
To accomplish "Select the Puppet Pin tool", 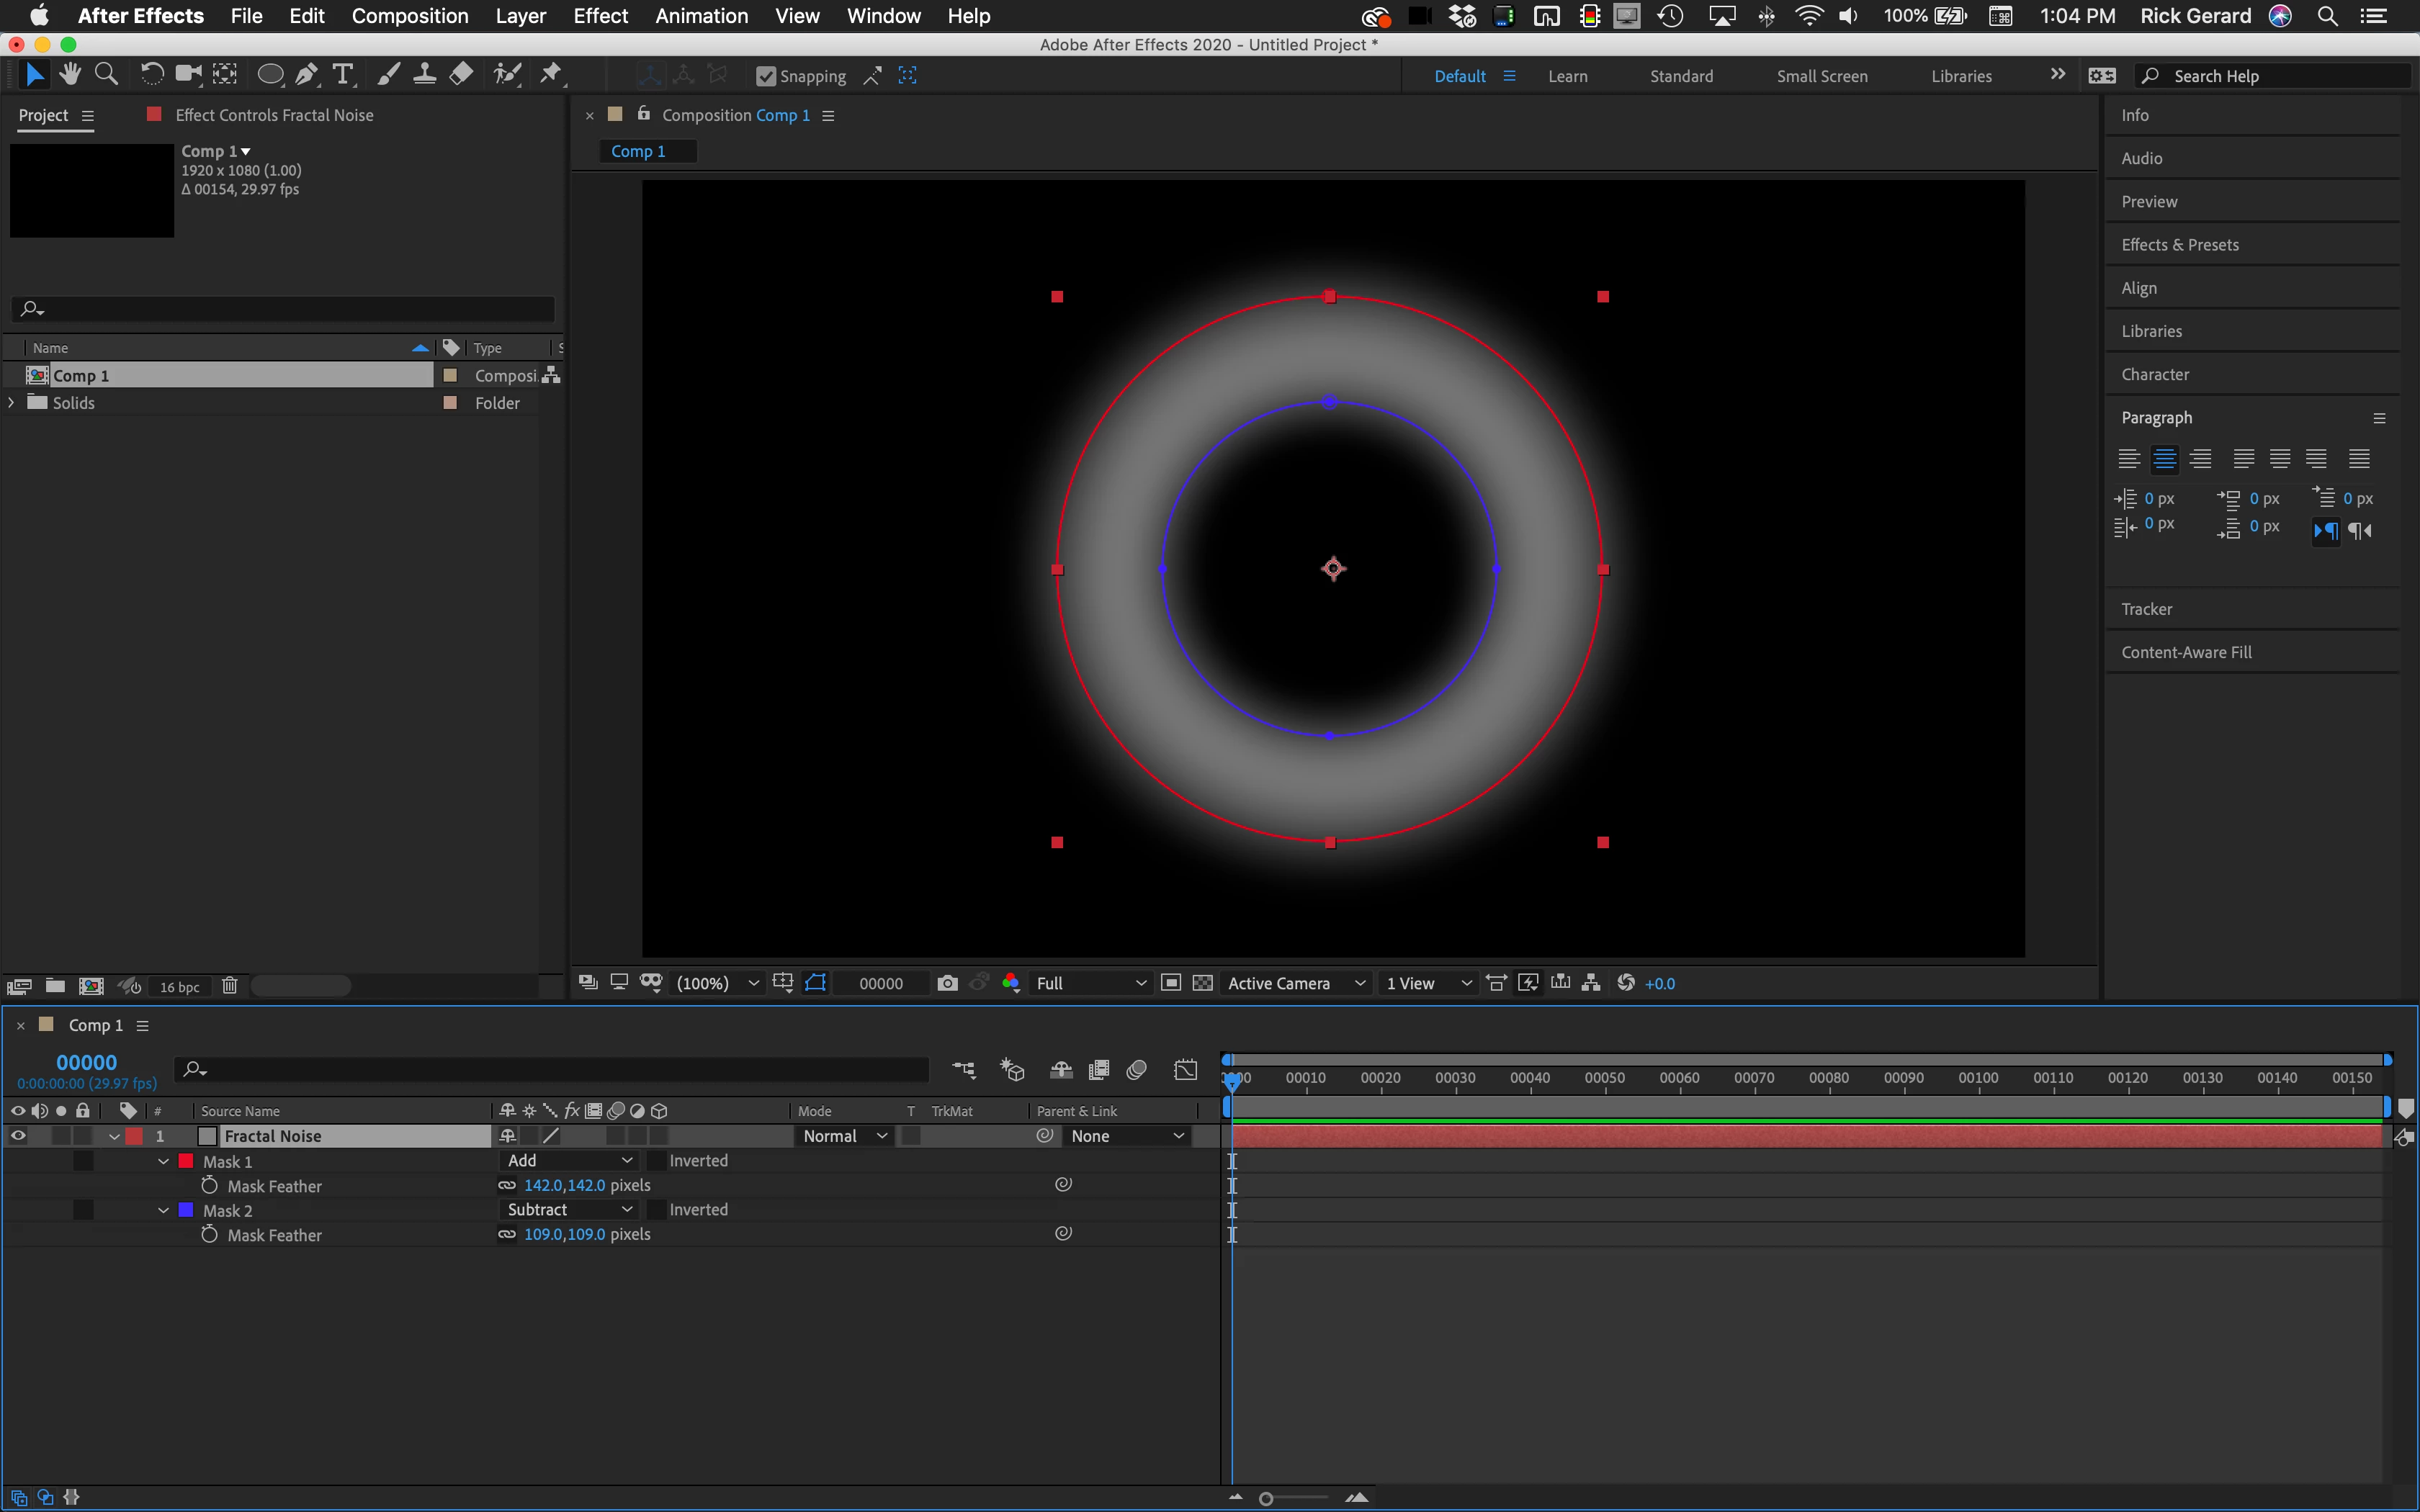I will 551,75.
